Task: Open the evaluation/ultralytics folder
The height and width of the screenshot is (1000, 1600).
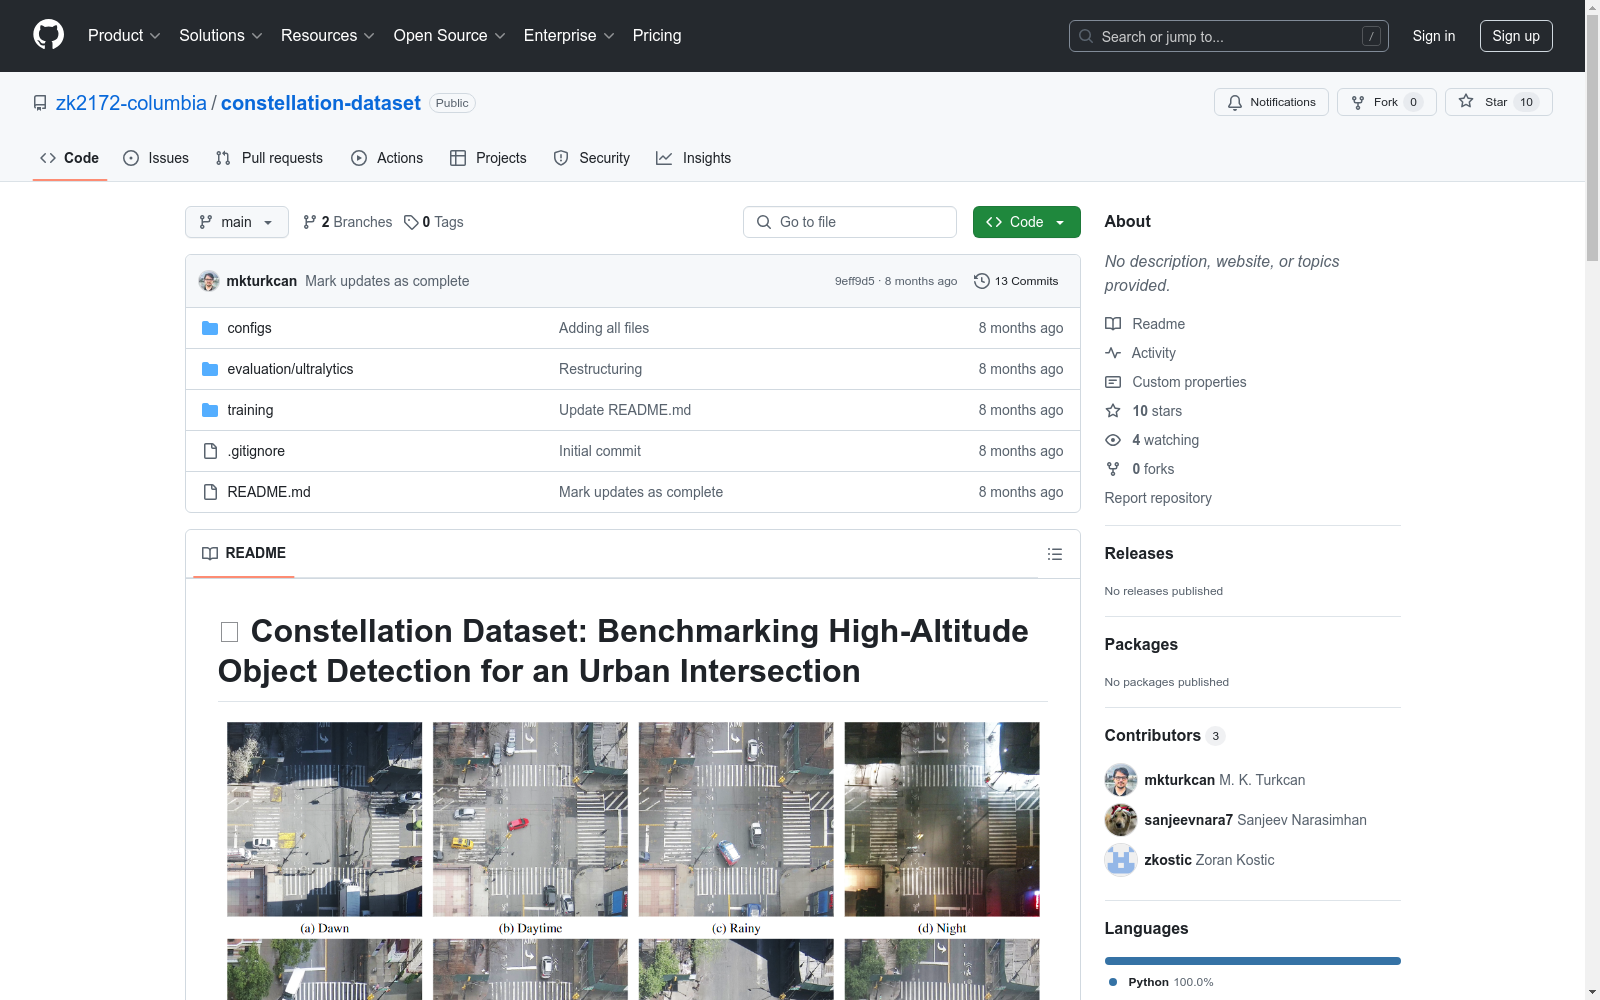Action: [290, 369]
